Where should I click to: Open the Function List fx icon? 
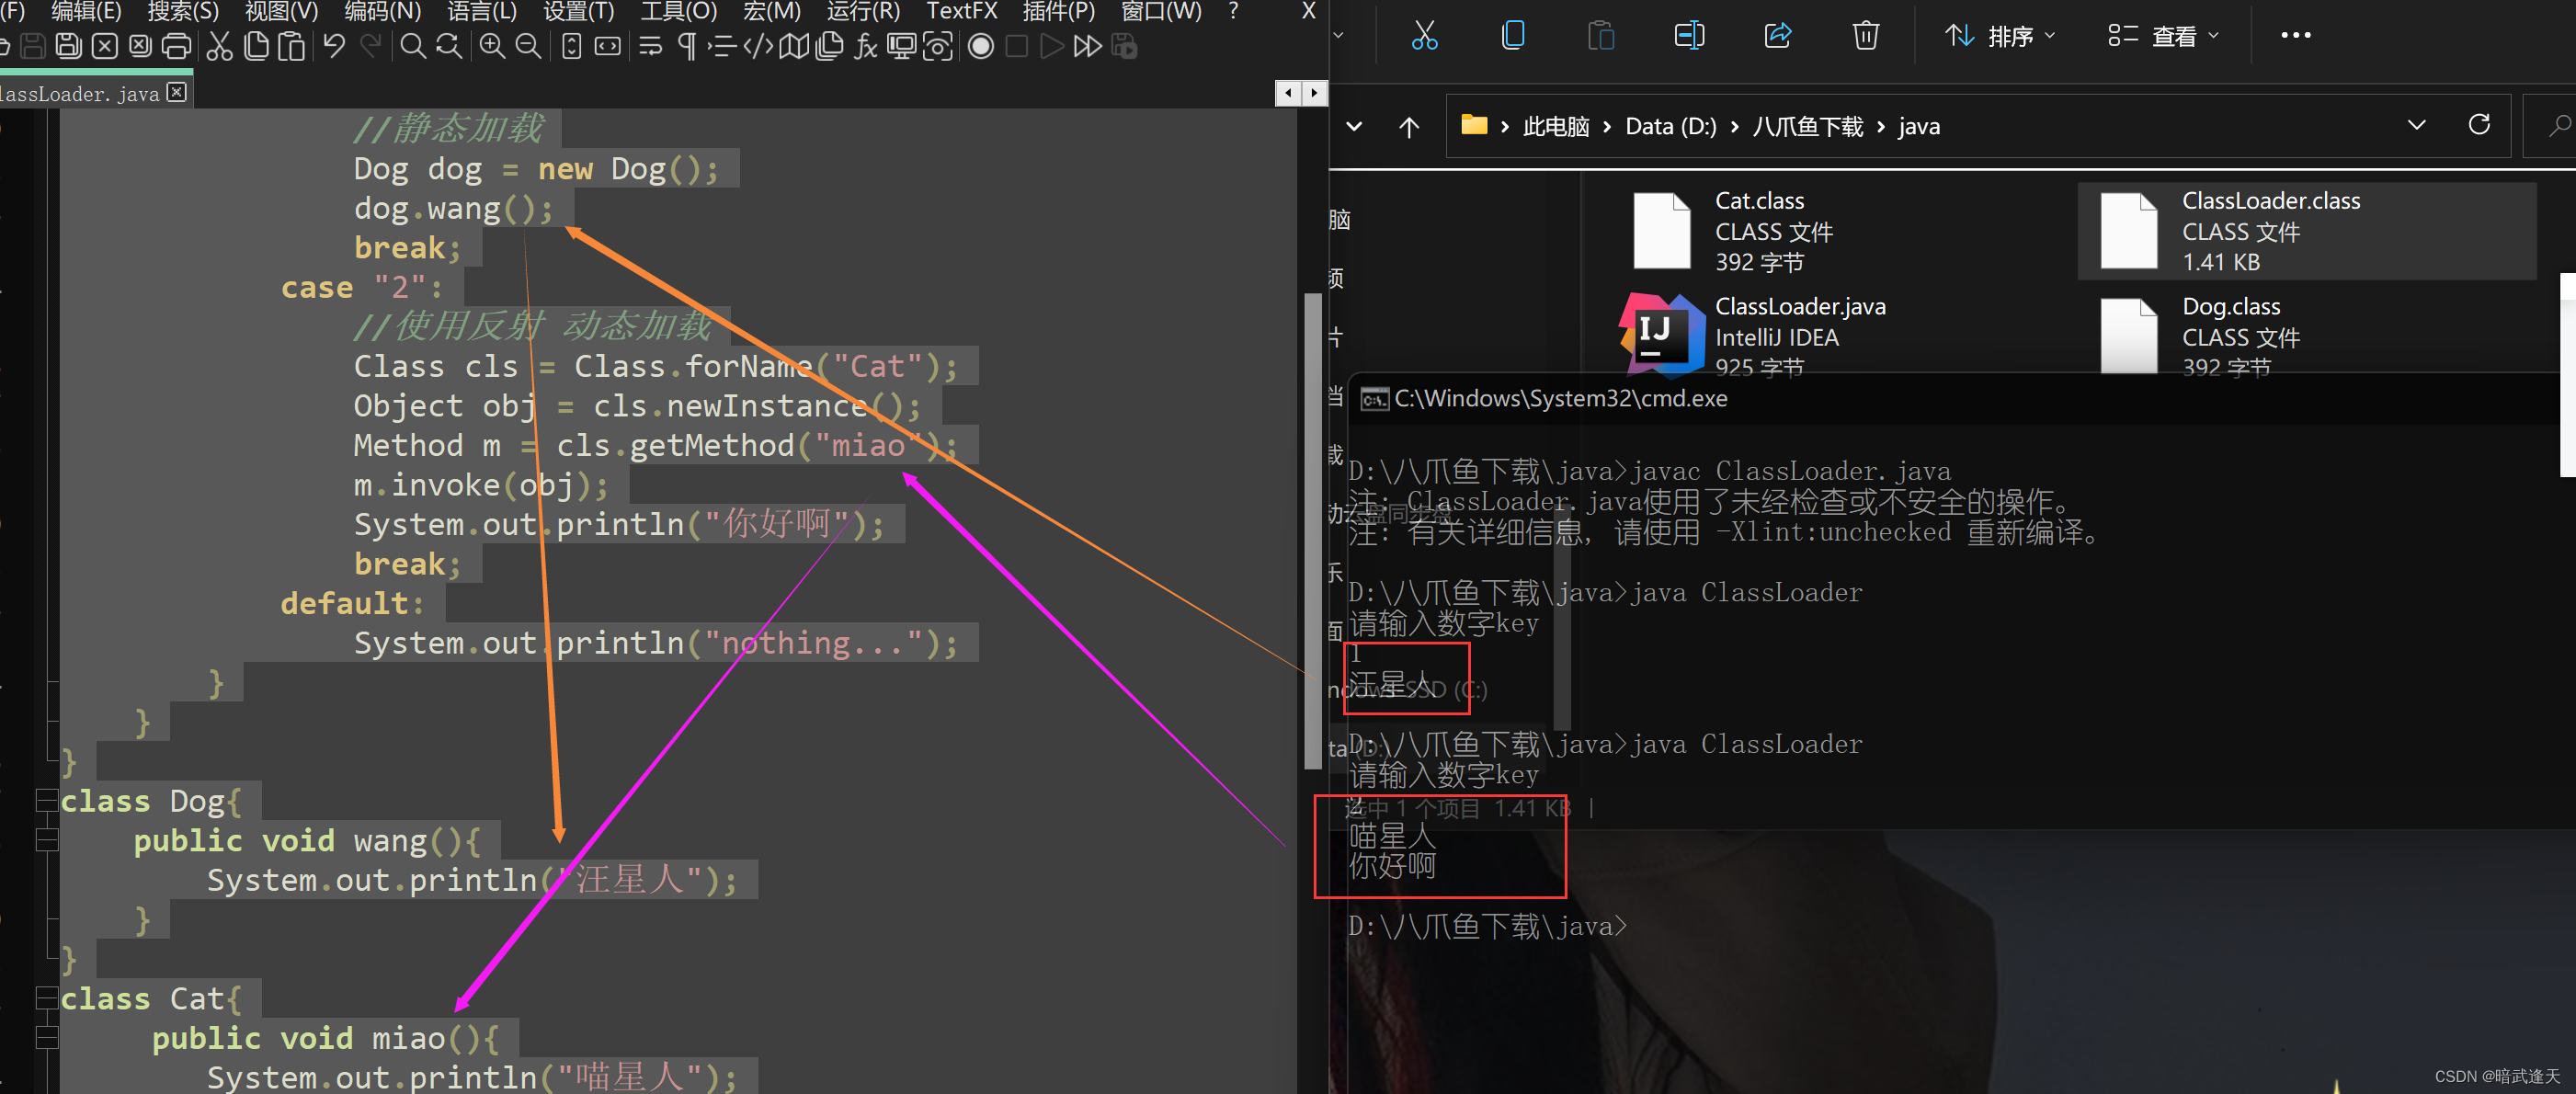(x=866, y=46)
